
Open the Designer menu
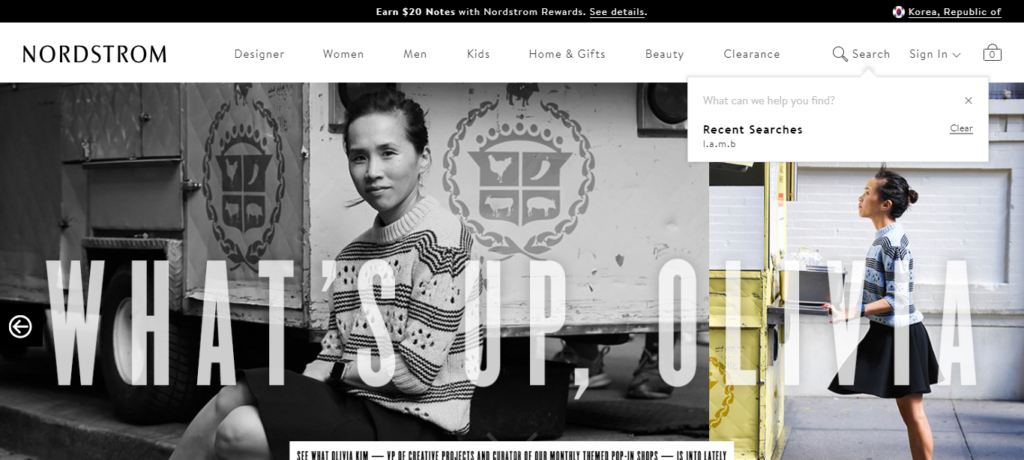(259, 54)
